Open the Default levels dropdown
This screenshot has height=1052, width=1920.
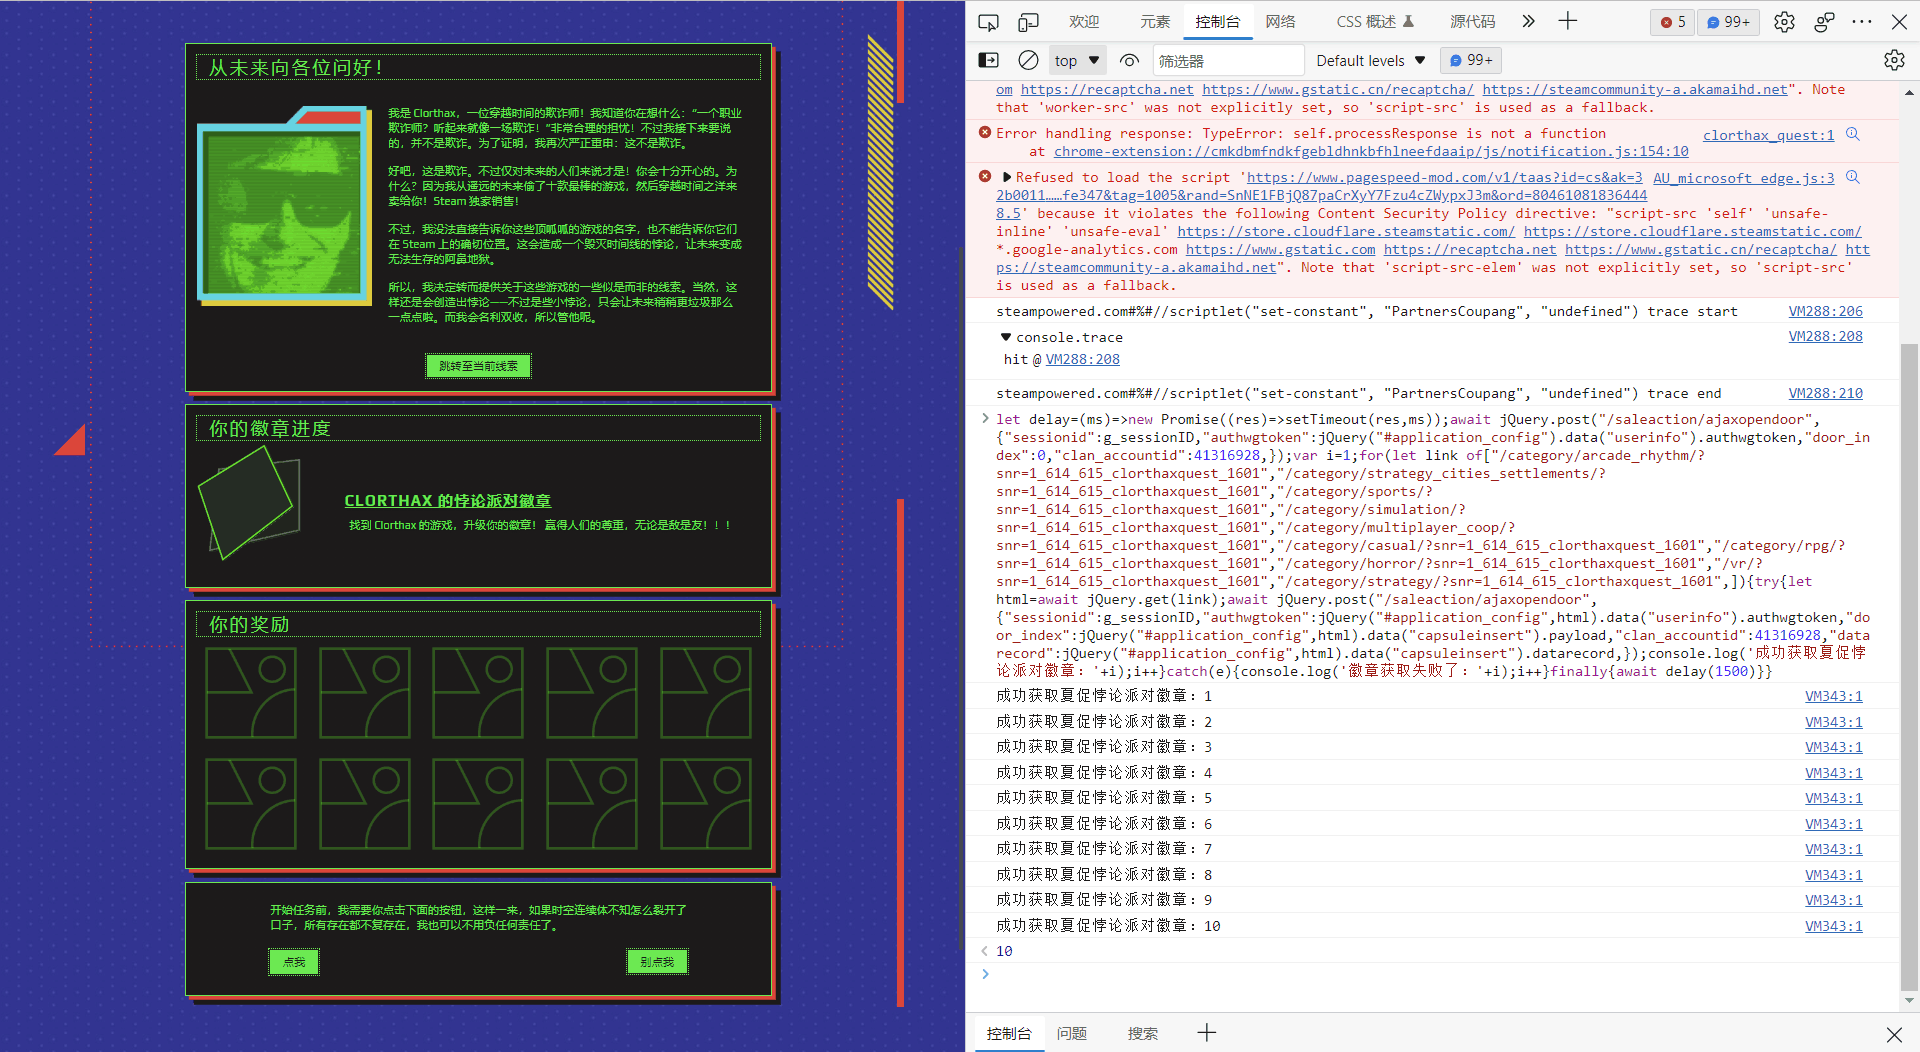point(1370,60)
